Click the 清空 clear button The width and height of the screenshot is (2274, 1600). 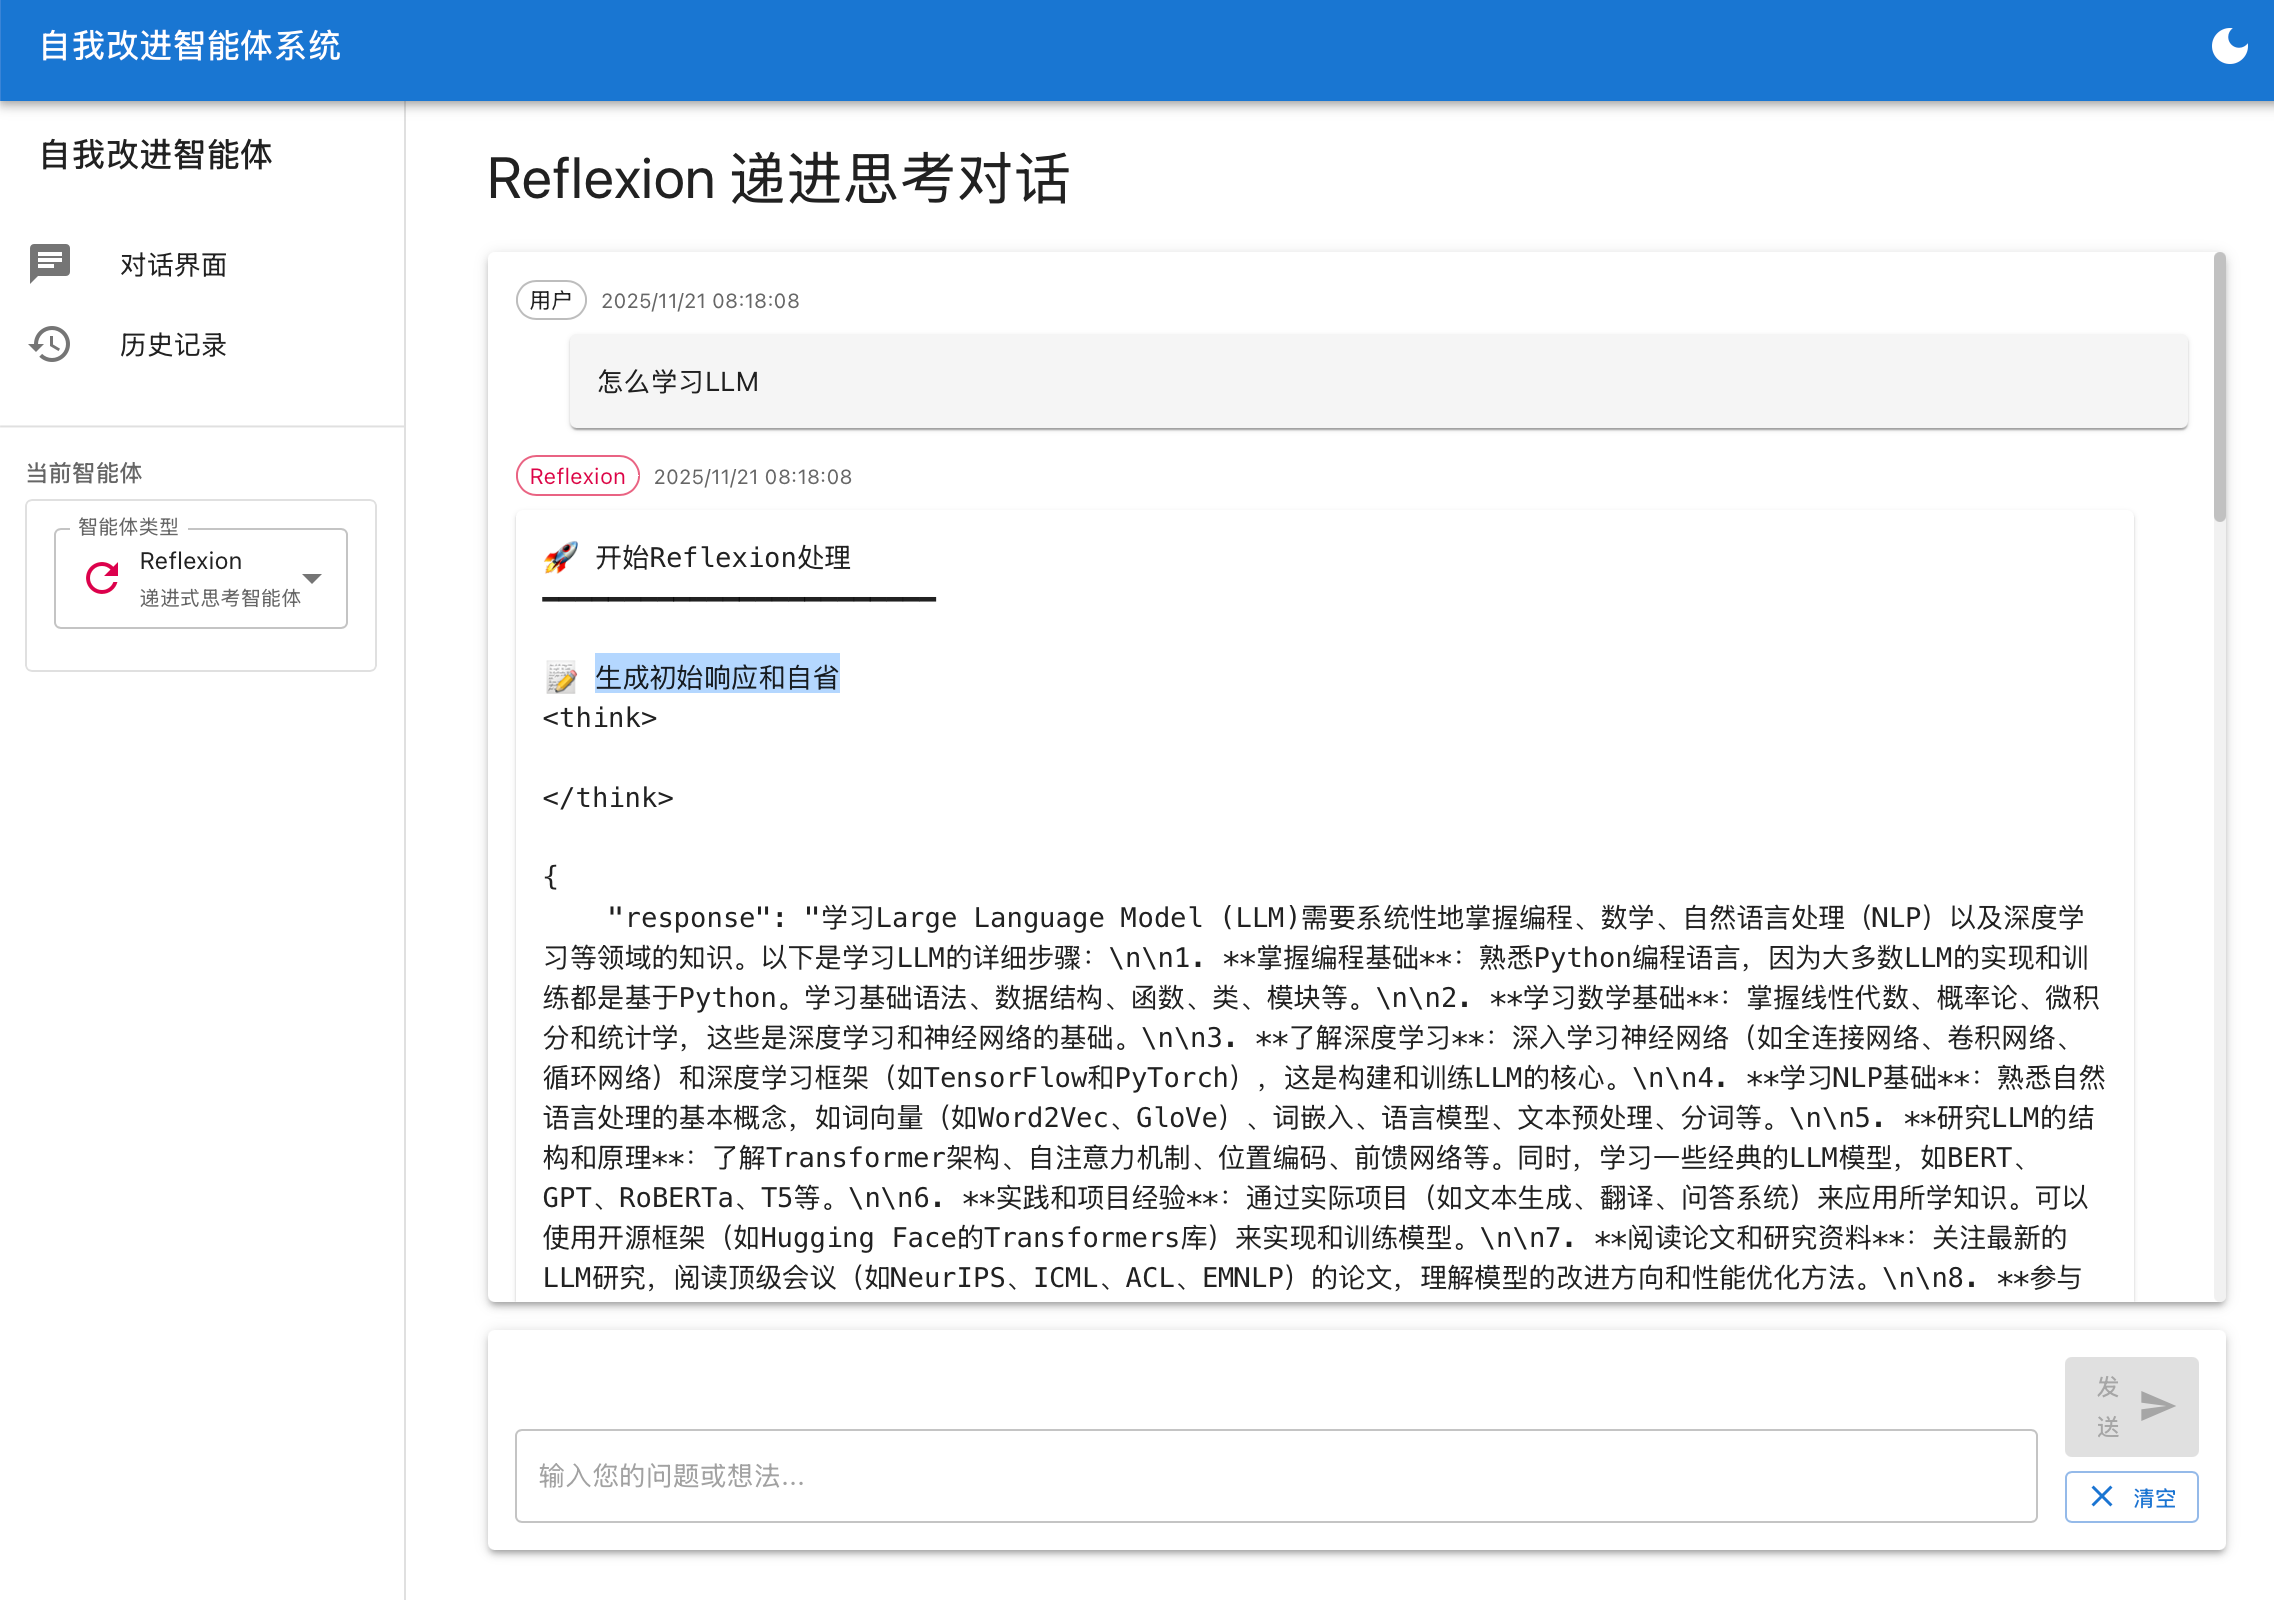2131,1496
